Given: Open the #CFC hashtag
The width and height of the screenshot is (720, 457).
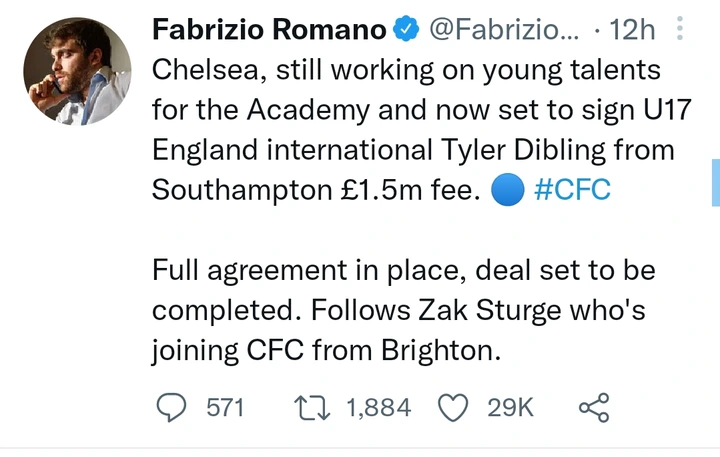Looking at the screenshot, I should (573, 190).
